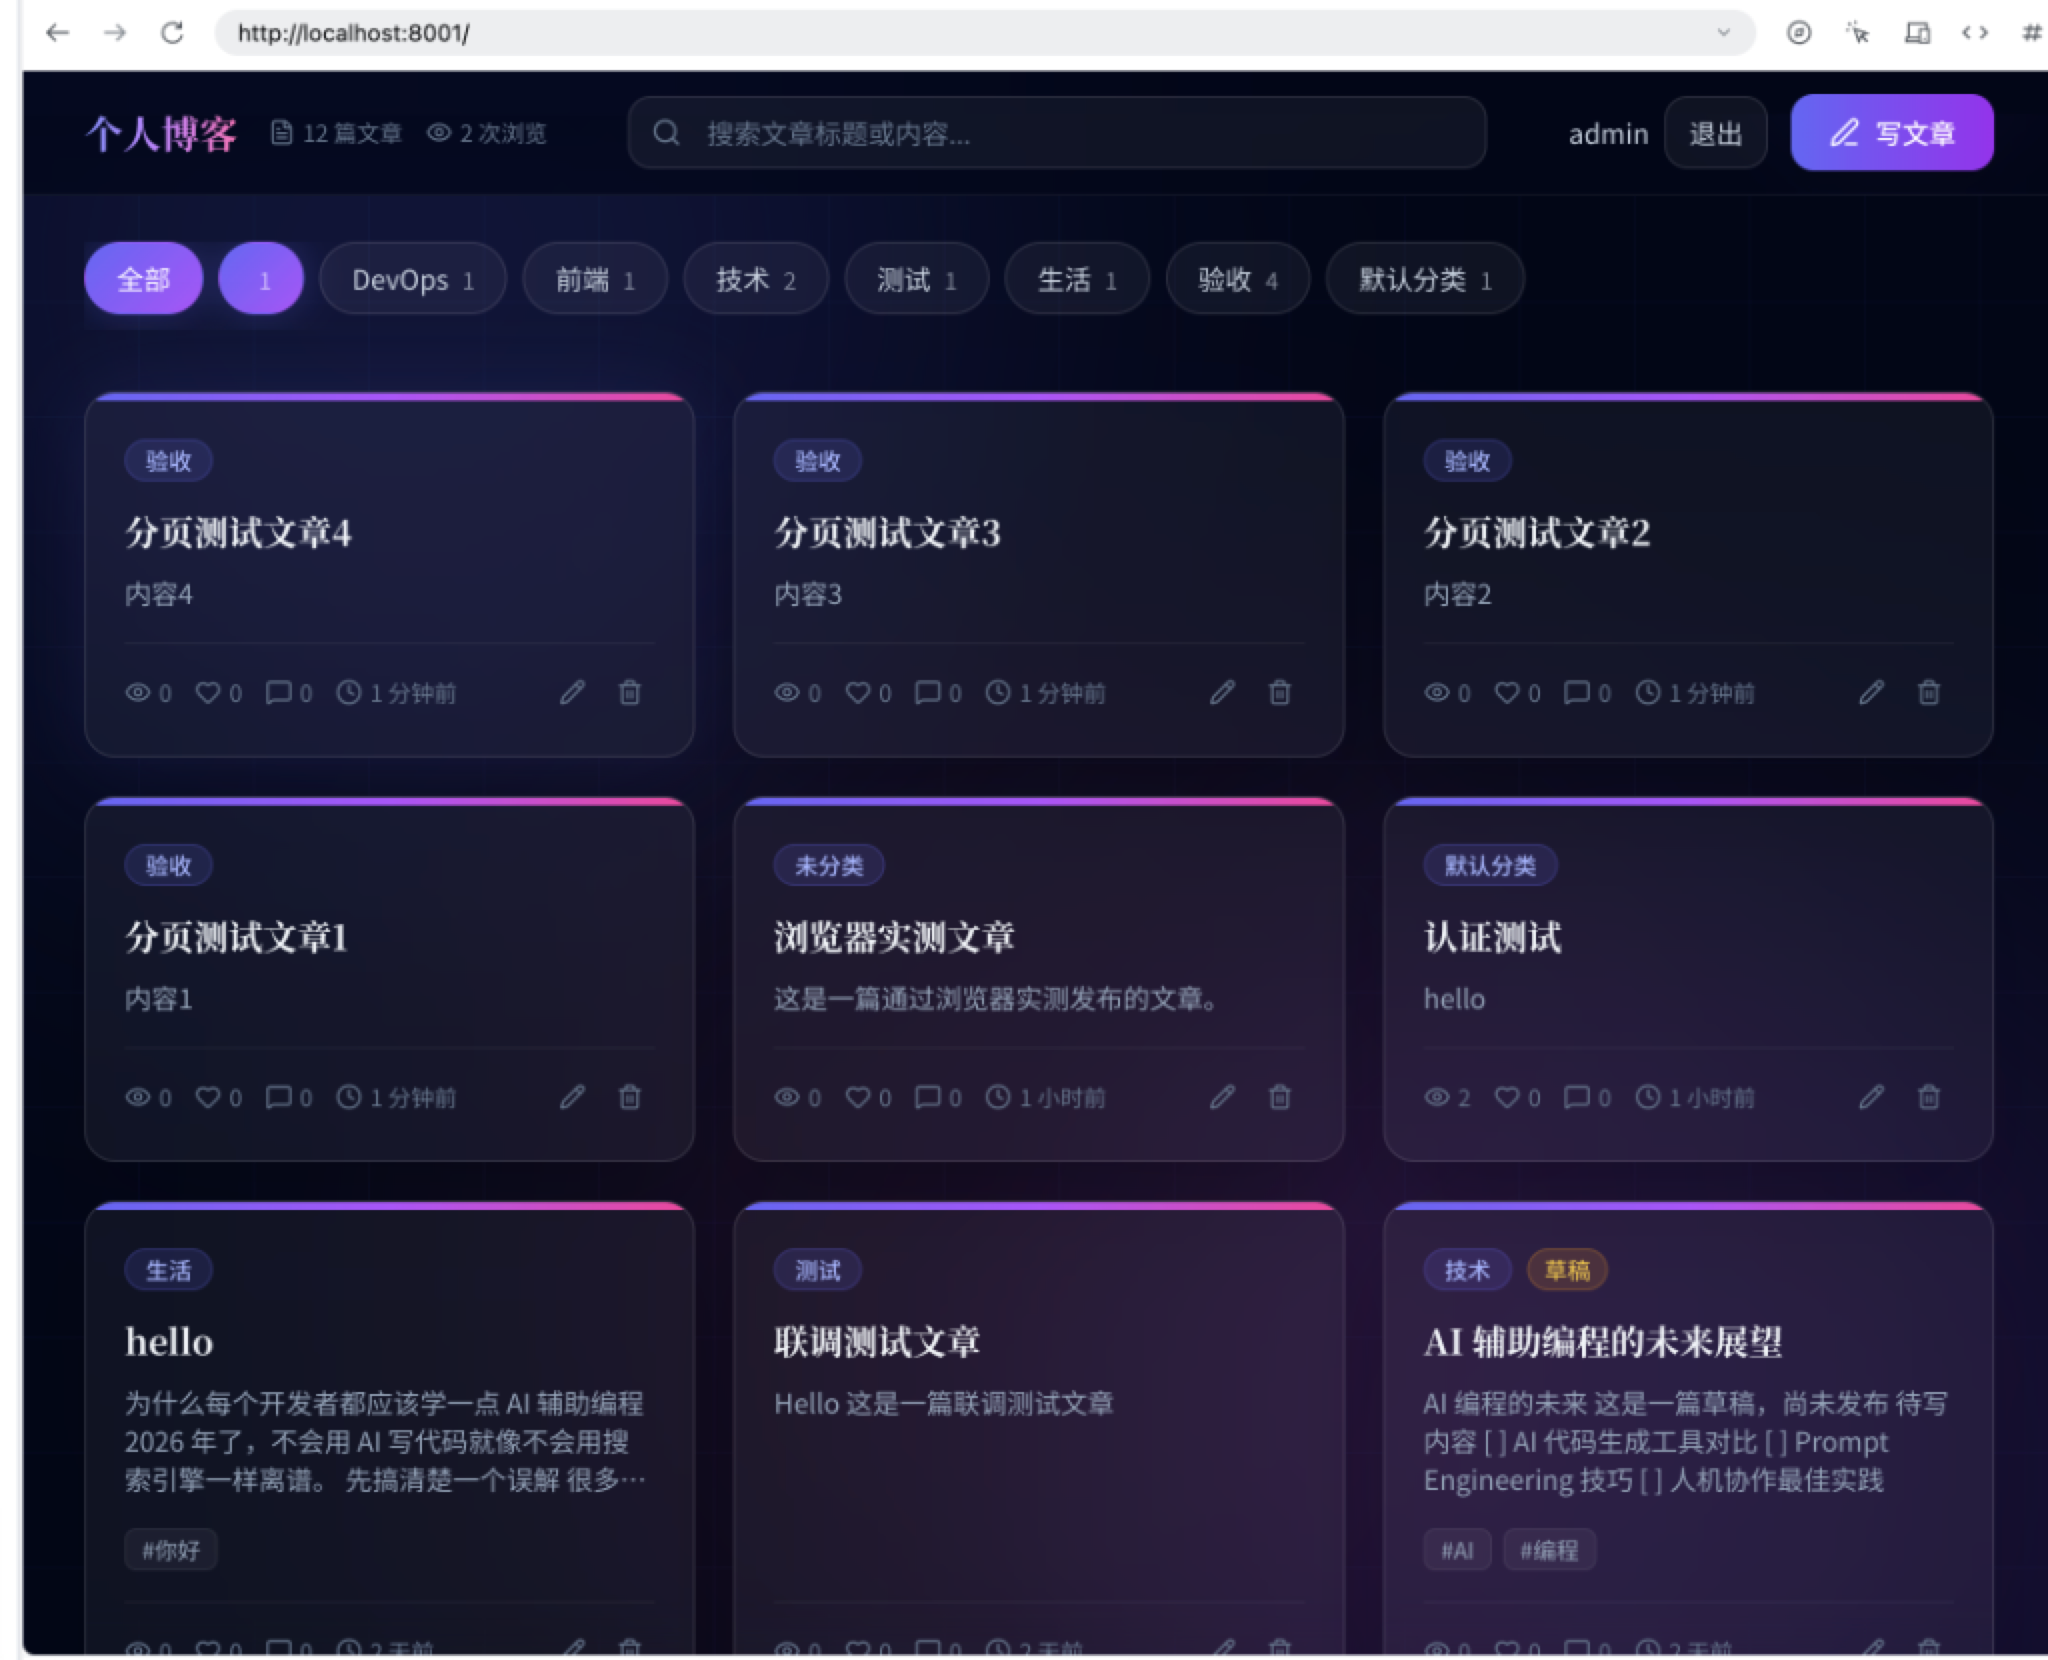Click the heart like icon on 分页测试文章4
2048x1660 pixels.
(208, 692)
